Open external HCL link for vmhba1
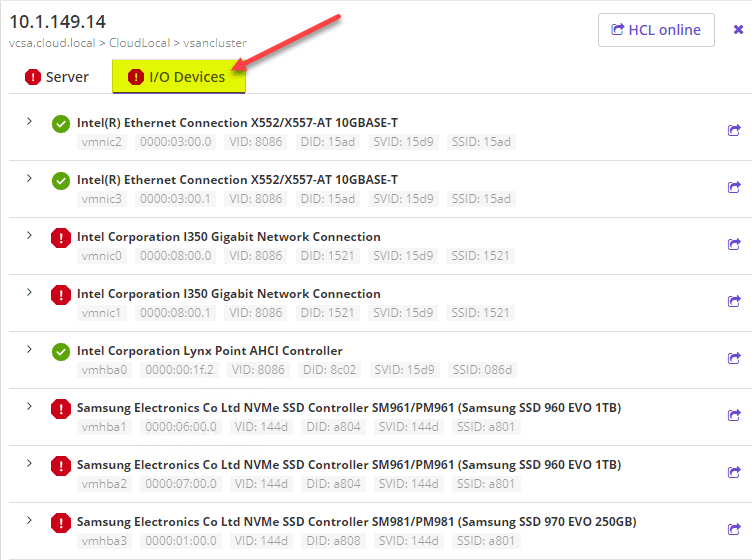Image resolution: width=752 pixels, height=560 pixels. tap(734, 415)
